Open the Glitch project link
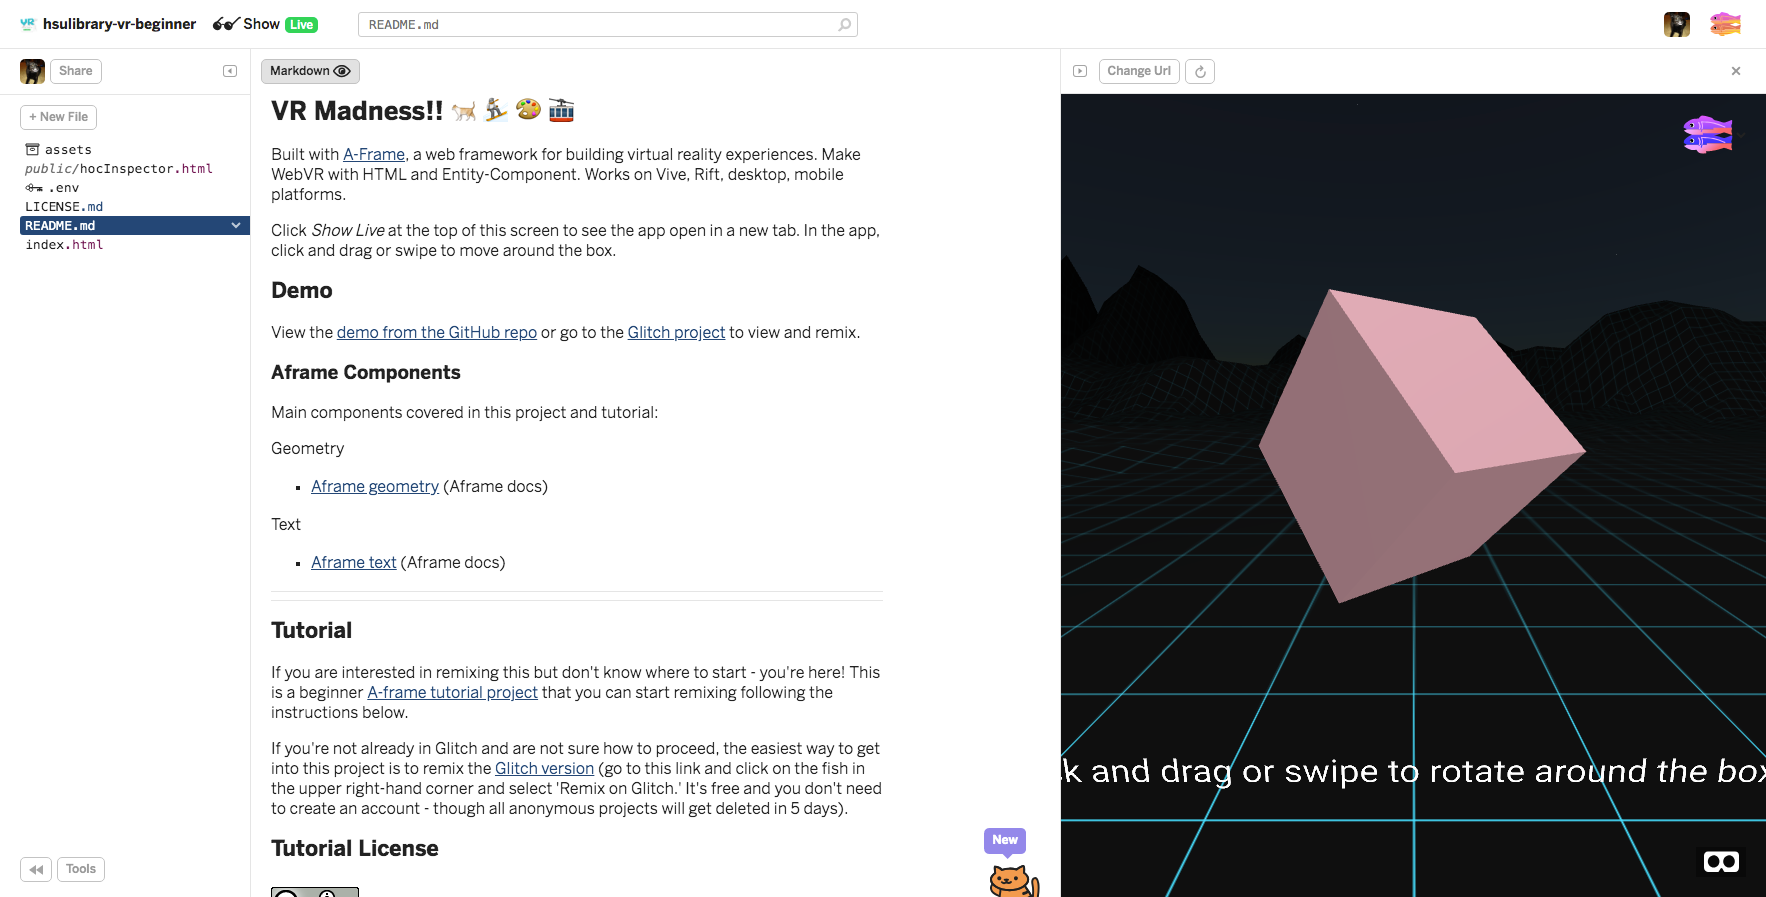 pyautogui.click(x=676, y=332)
